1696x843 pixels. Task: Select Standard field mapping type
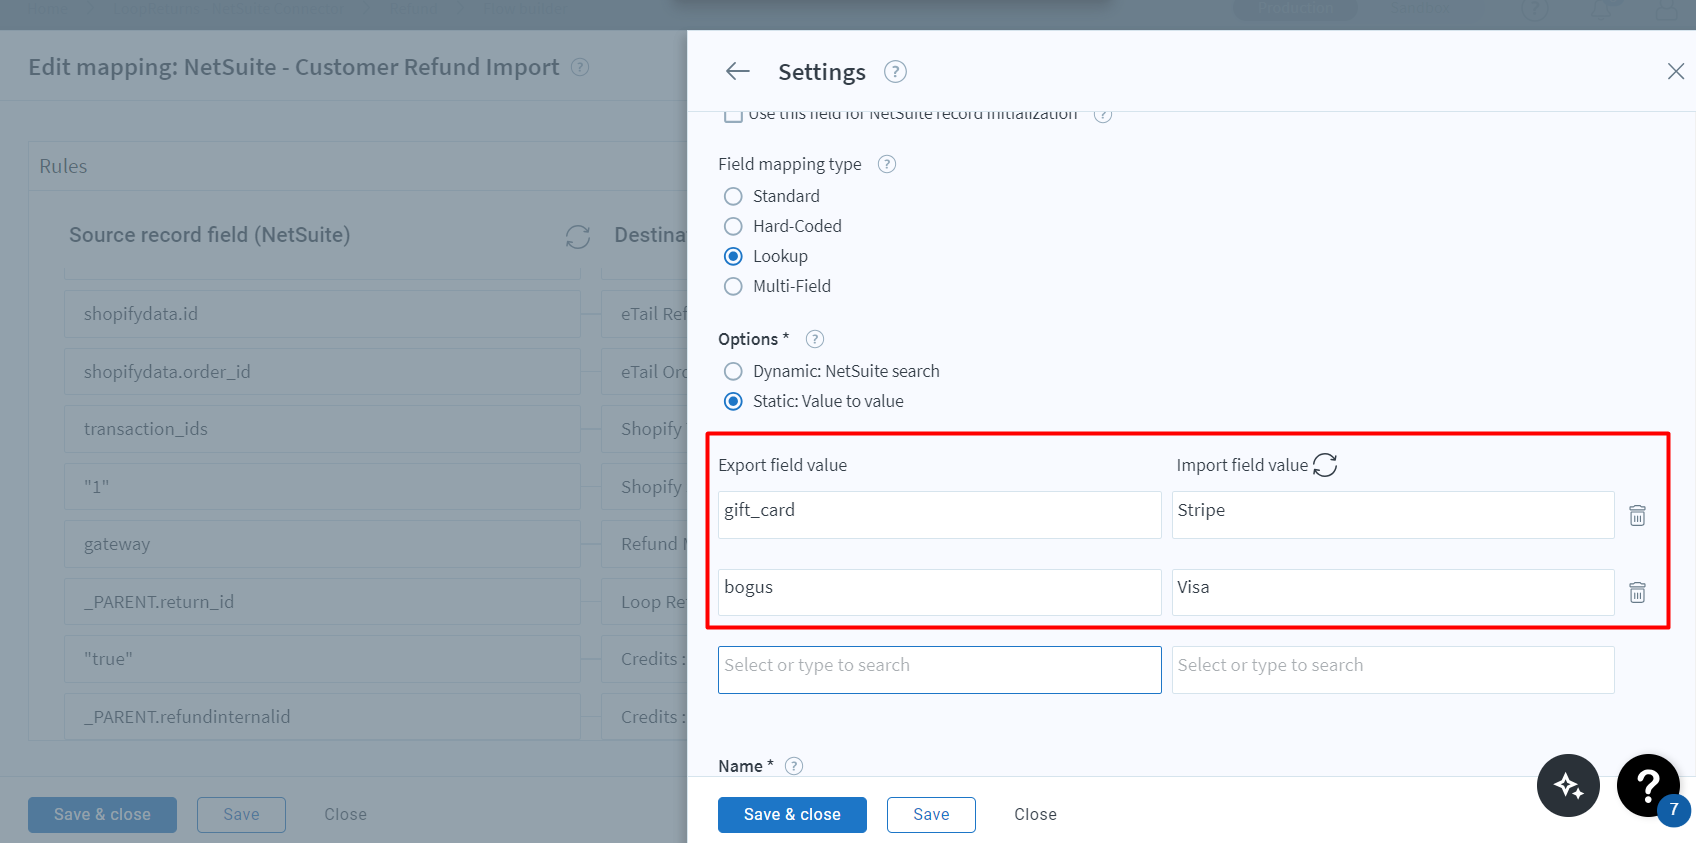733,196
